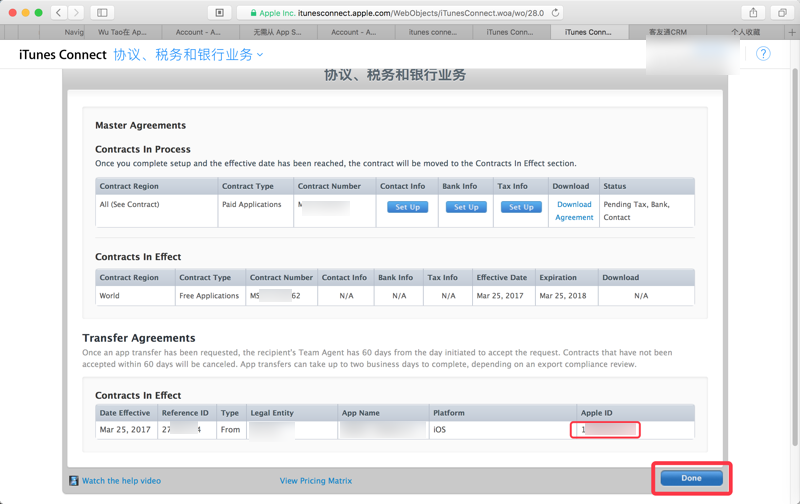Expand the 协议、税务和银行业务 dropdown menu
This screenshot has height=504, width=800.
188,55
